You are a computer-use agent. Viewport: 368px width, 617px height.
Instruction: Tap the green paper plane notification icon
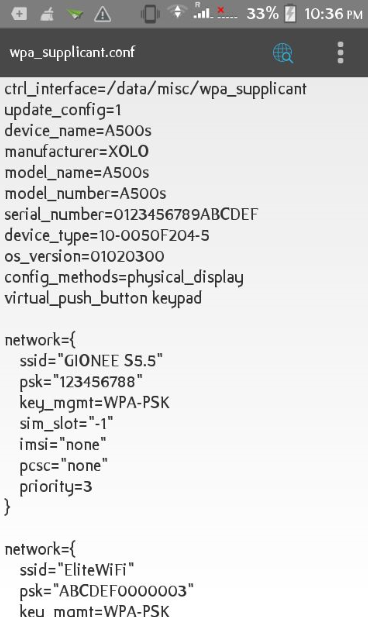tap(75, 15)
